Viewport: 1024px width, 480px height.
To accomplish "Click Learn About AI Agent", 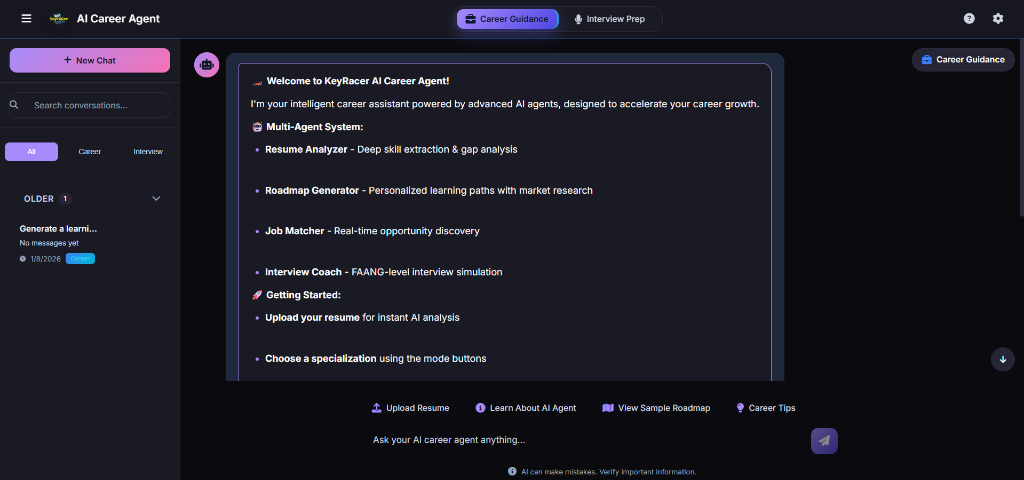I will click(526, 408).
